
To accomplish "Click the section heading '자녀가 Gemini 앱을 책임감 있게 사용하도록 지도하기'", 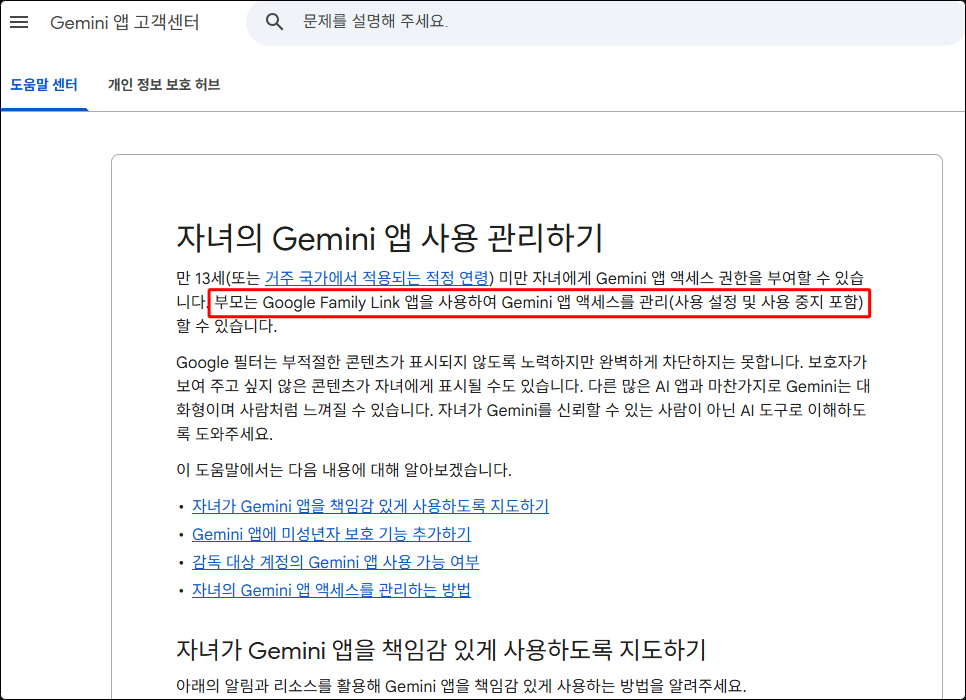I will click(x=441, y=650).
